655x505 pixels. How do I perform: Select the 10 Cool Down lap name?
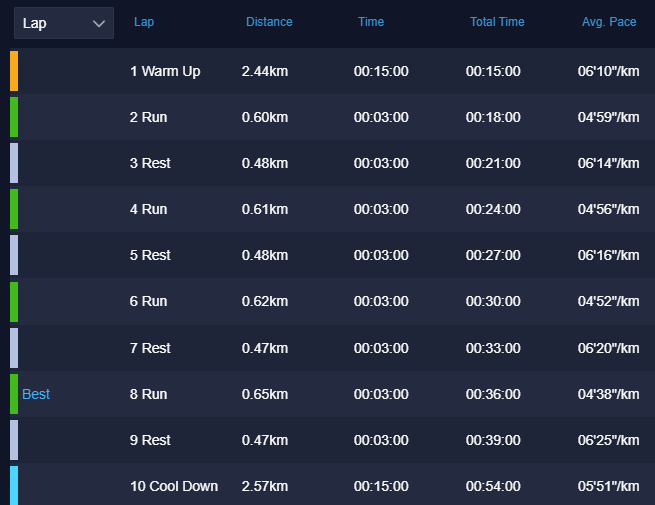(174, 486)
